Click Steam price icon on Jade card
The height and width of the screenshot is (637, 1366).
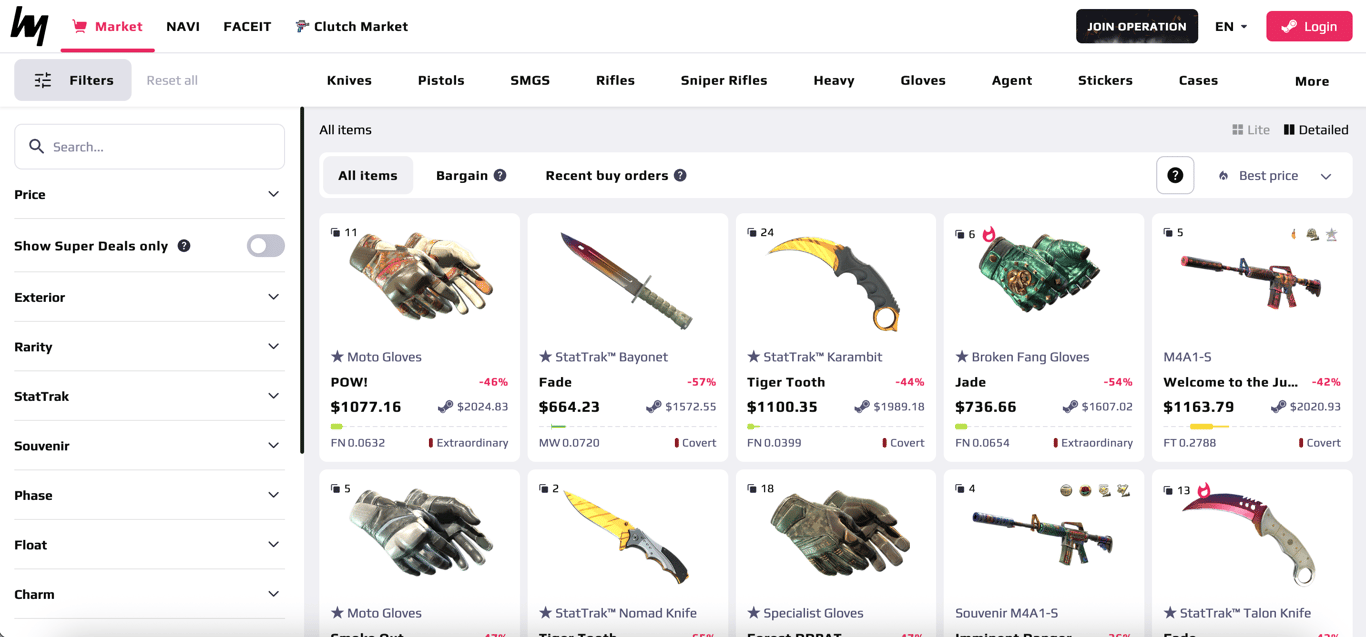[1069, 407]
